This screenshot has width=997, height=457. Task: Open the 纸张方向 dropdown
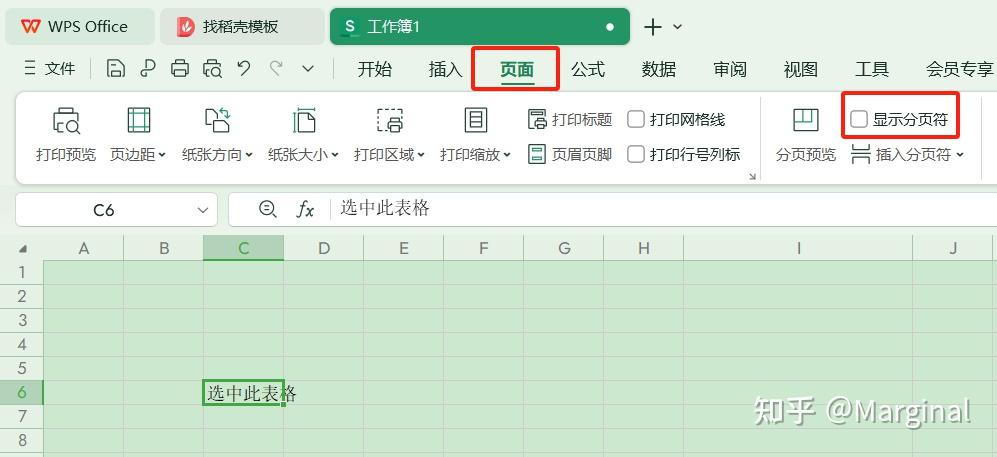217,135
